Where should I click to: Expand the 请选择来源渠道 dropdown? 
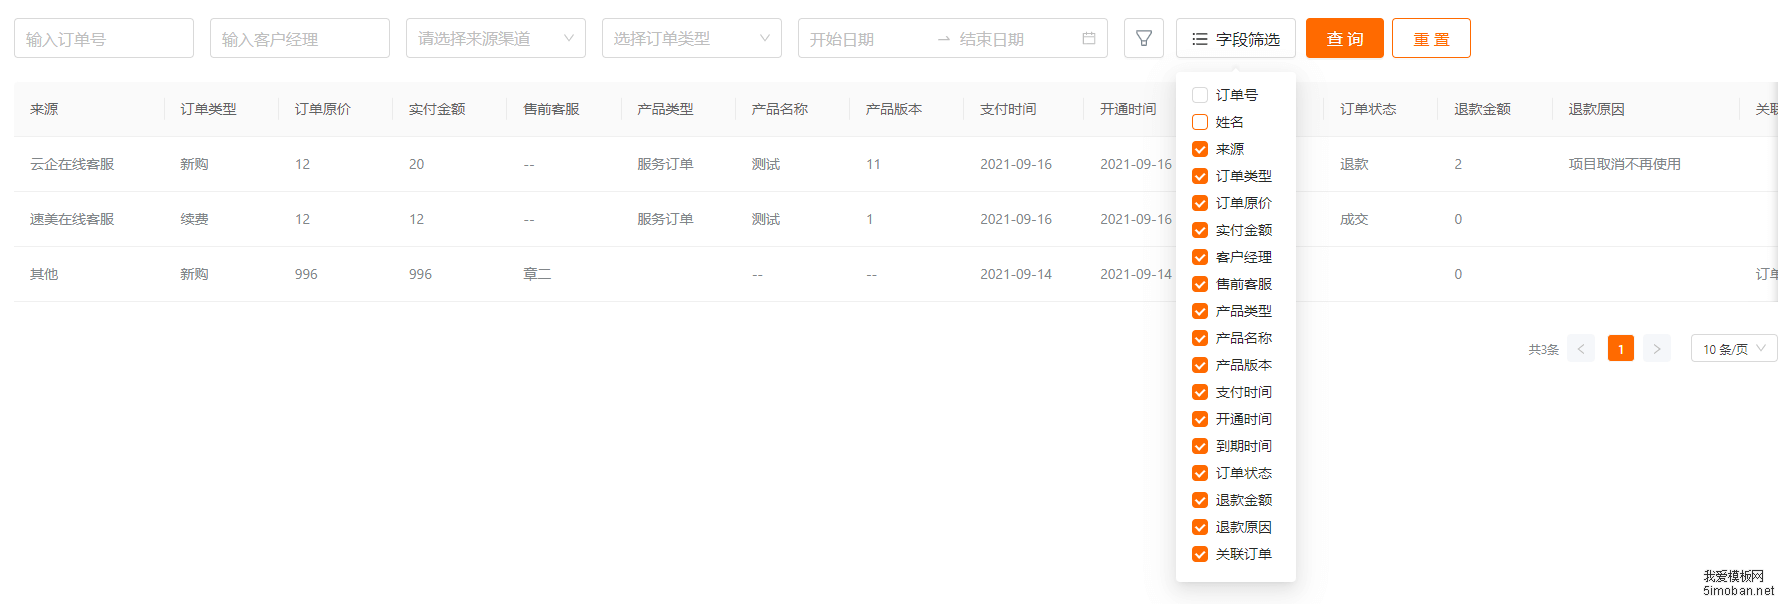(496, 39)
